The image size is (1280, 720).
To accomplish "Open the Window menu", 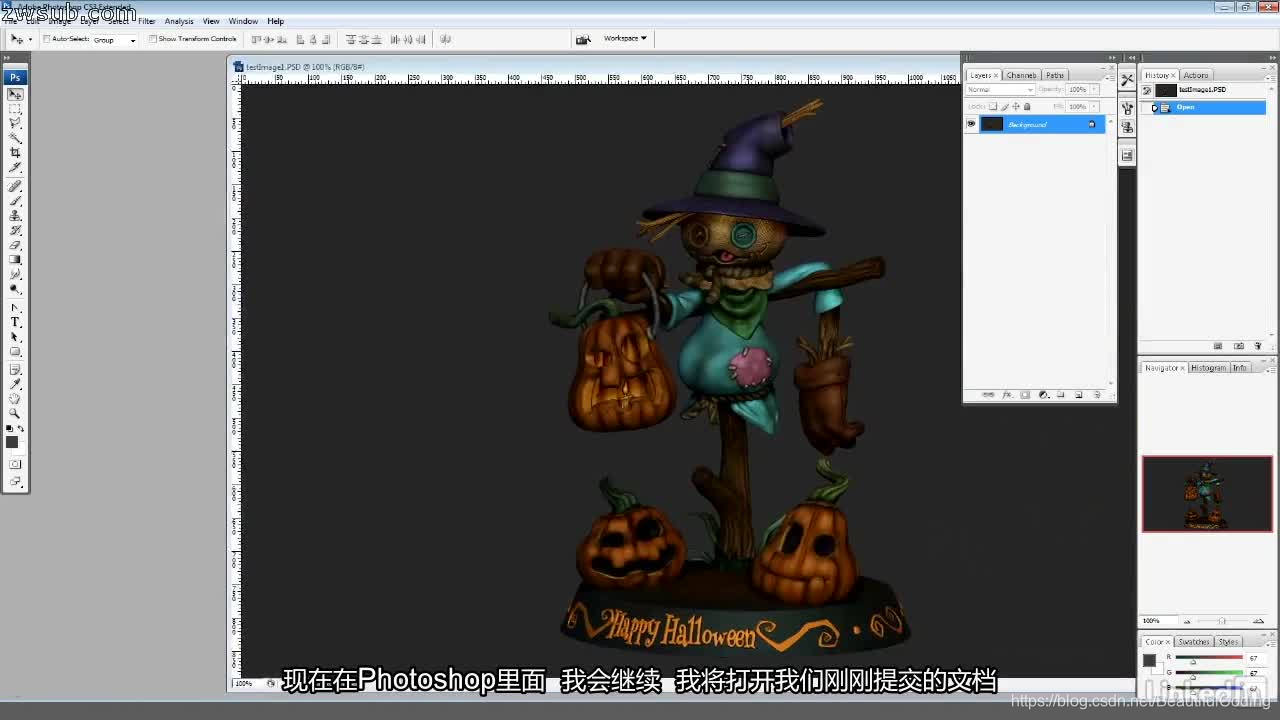I will [243, 21].
